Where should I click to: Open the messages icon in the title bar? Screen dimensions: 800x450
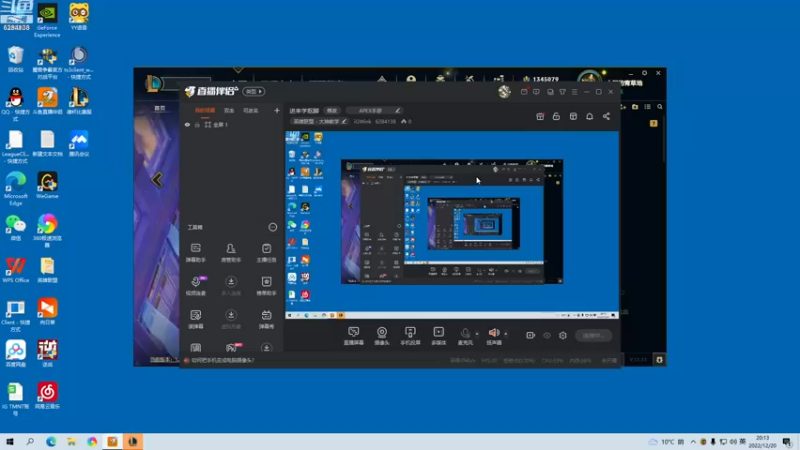pyautogui.click(x=524, y=92)
